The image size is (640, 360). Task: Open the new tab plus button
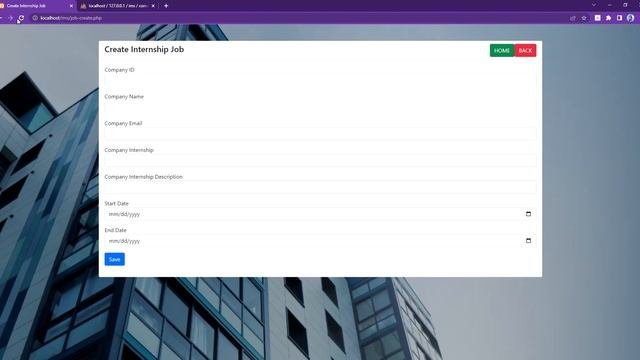[x=166, y=6]
